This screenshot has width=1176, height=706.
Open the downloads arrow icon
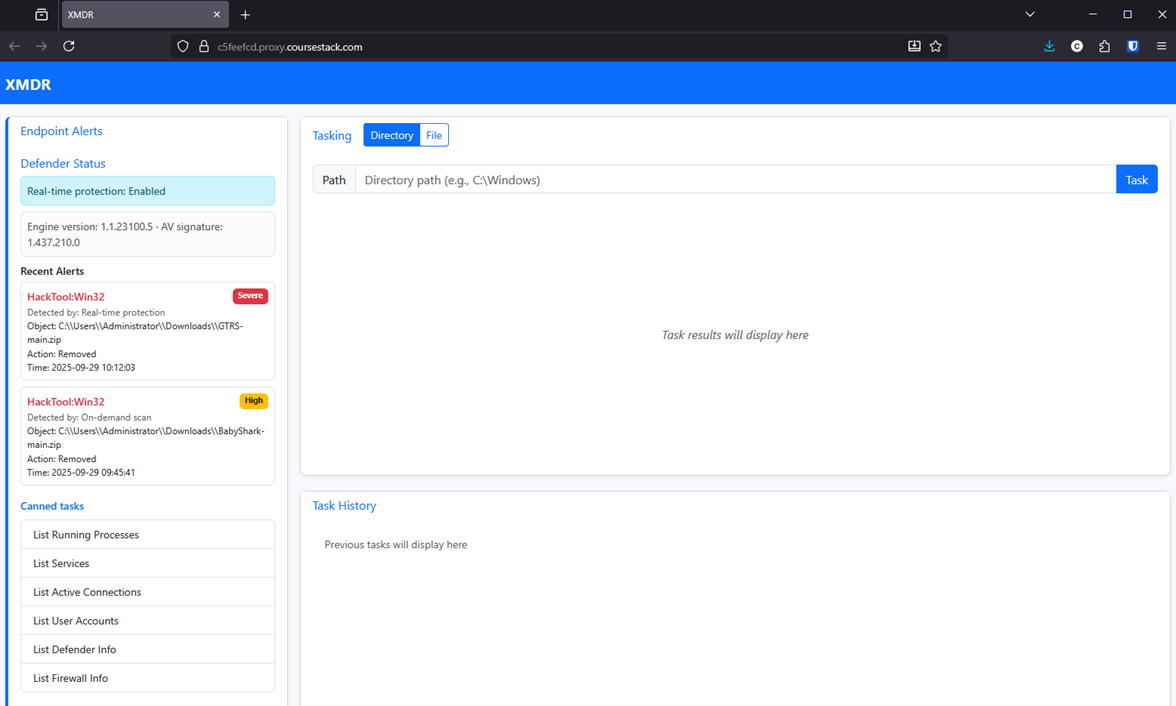point(1049,46)
